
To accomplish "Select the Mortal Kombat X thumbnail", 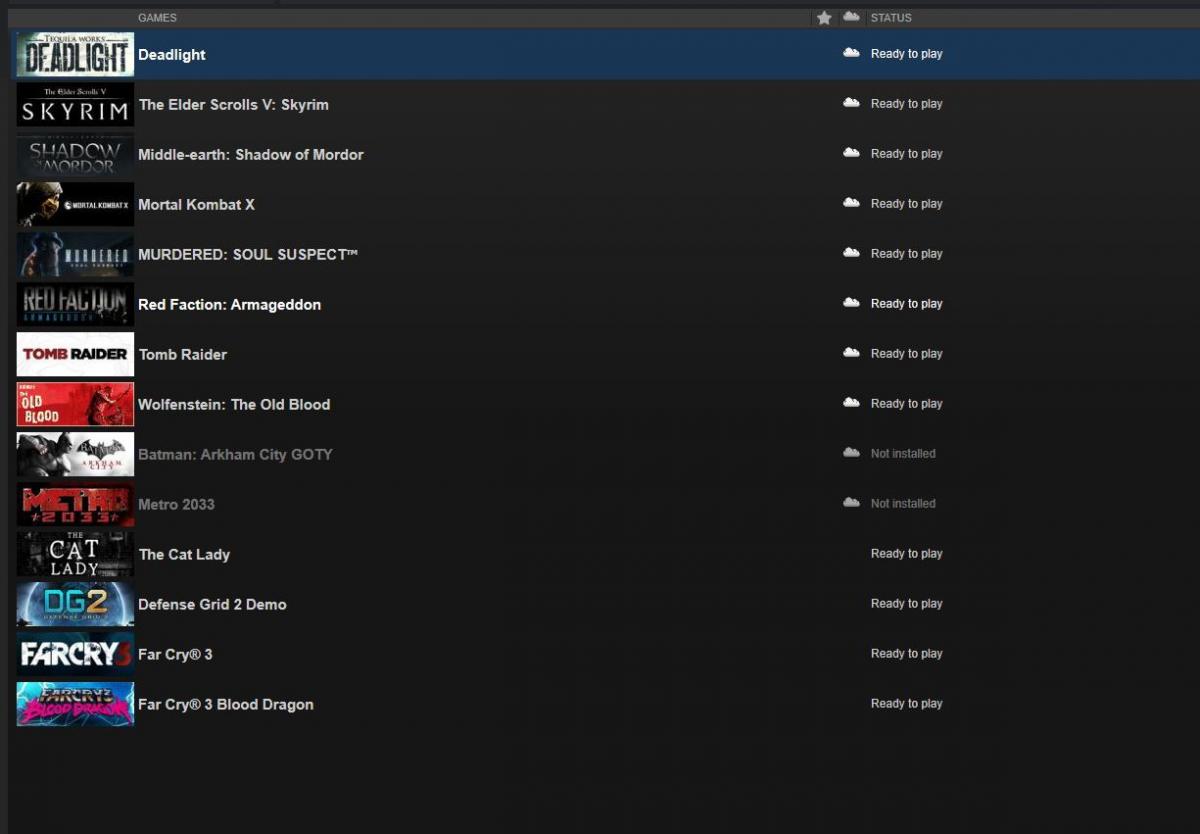I will 75,204.
